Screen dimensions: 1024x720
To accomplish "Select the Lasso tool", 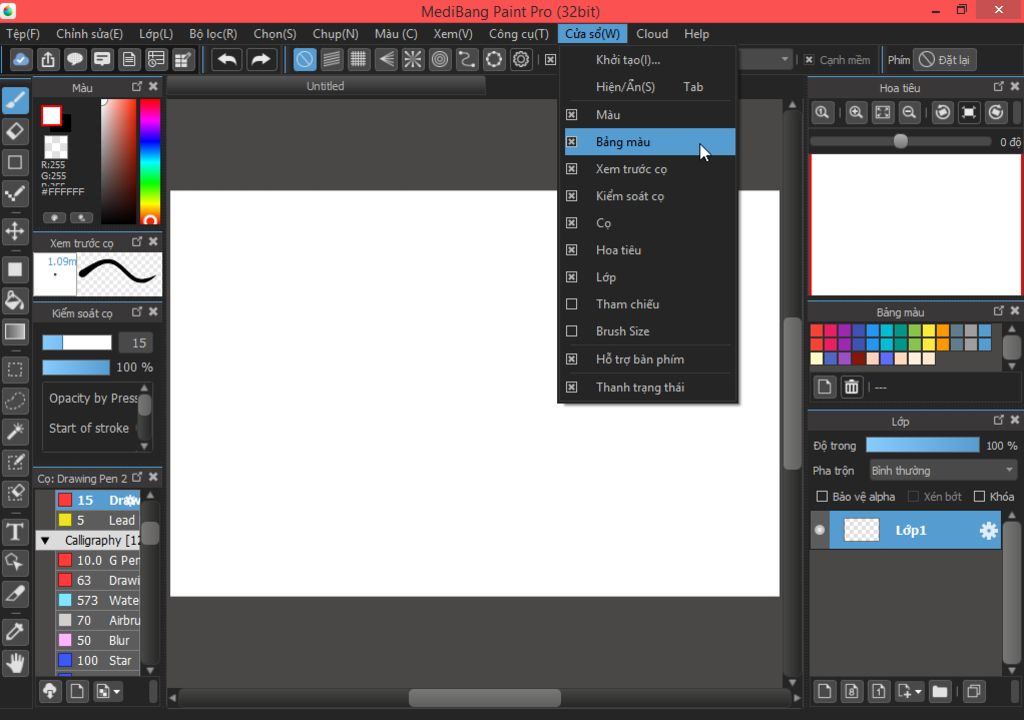I will pyautogui.click(x=15, y=400).
